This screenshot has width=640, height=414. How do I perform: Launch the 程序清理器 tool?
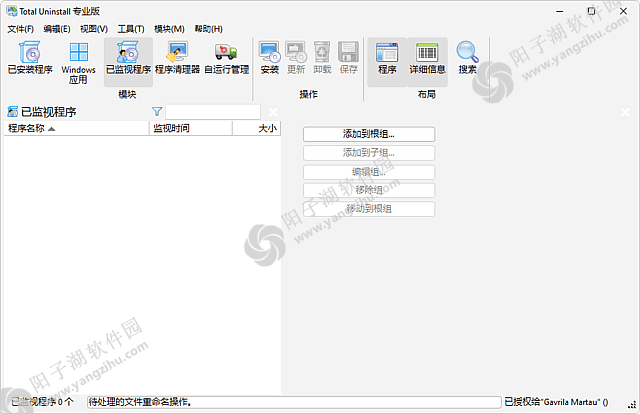click(178, 58)
